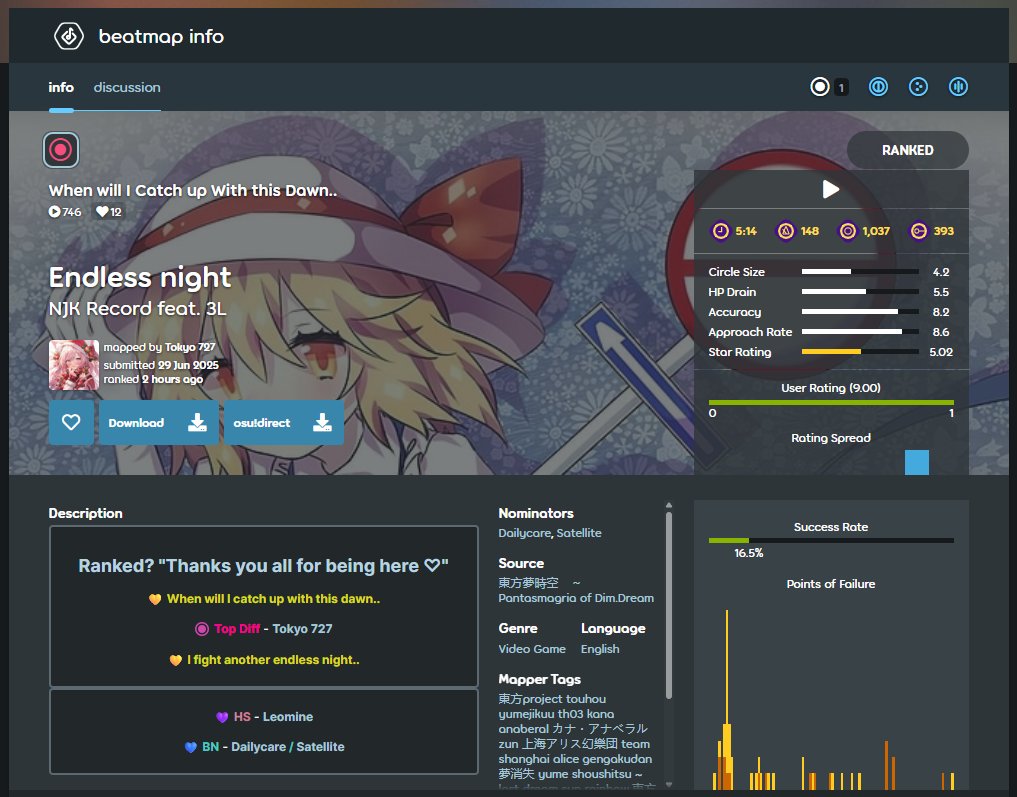
Task: Open the discussion tab
Action: 127,88
